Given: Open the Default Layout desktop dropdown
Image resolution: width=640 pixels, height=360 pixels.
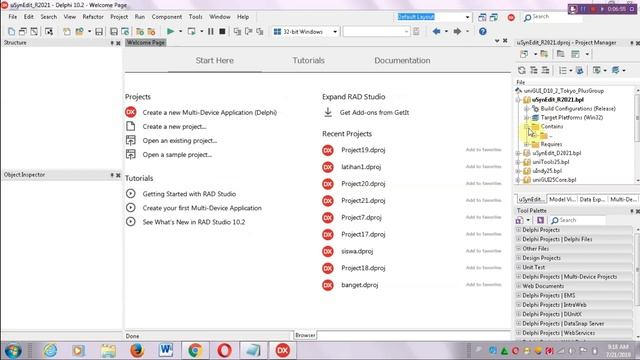Looking at the screenshot, I should [467, 17].
